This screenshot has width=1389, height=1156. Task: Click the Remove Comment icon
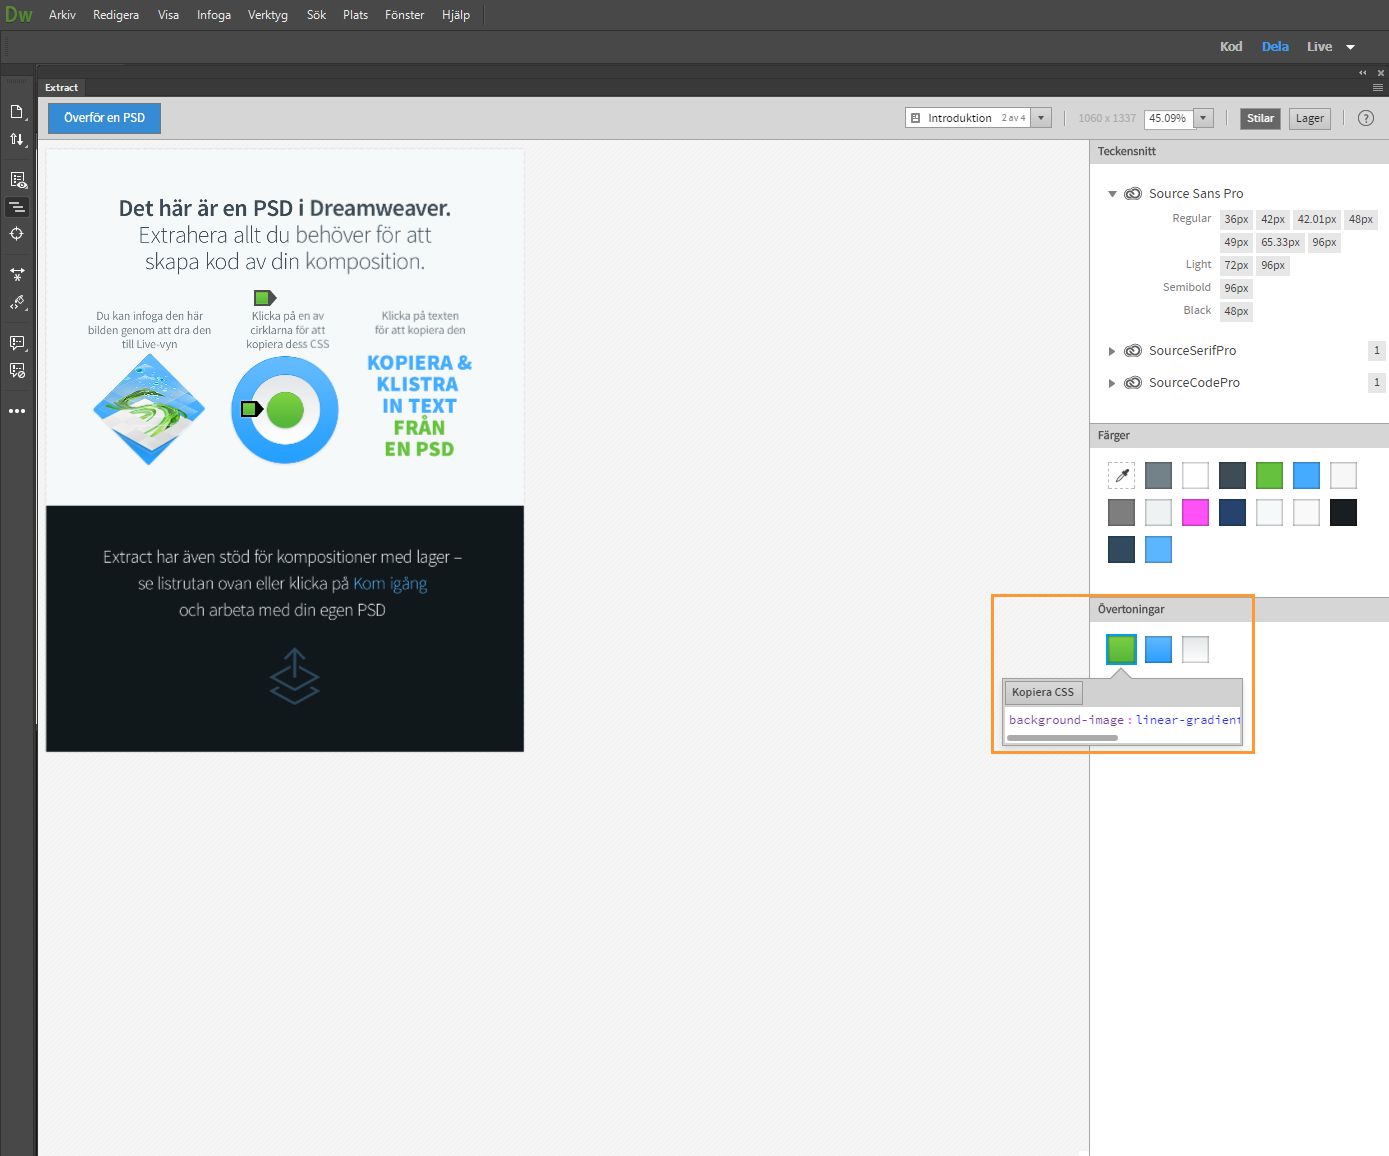(x=17, y=371)
